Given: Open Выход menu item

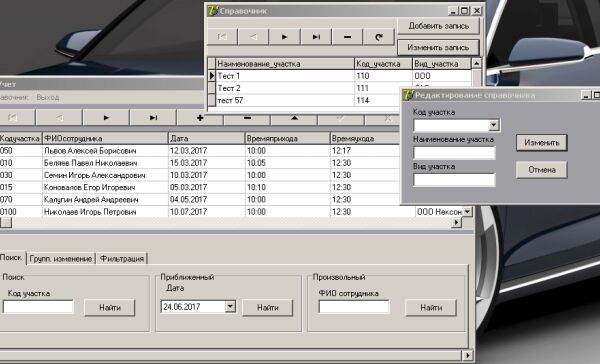Looking at the screenshot, I should tap(48, 97).
